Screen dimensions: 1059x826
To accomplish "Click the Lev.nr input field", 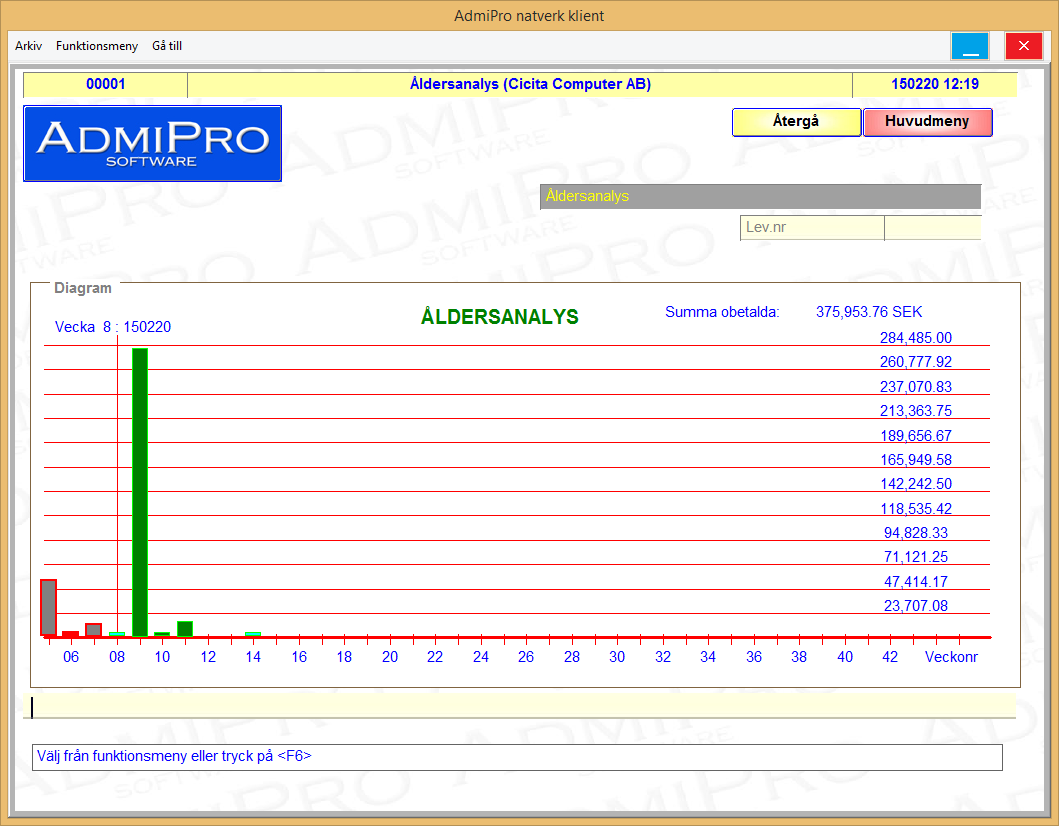I will (811, 228).
